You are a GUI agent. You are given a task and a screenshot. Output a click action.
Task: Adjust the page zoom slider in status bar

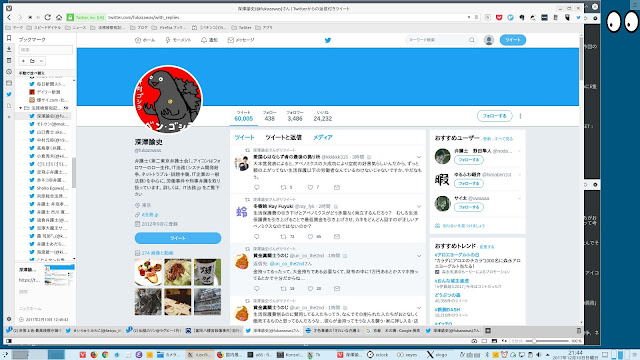(547, 341)
